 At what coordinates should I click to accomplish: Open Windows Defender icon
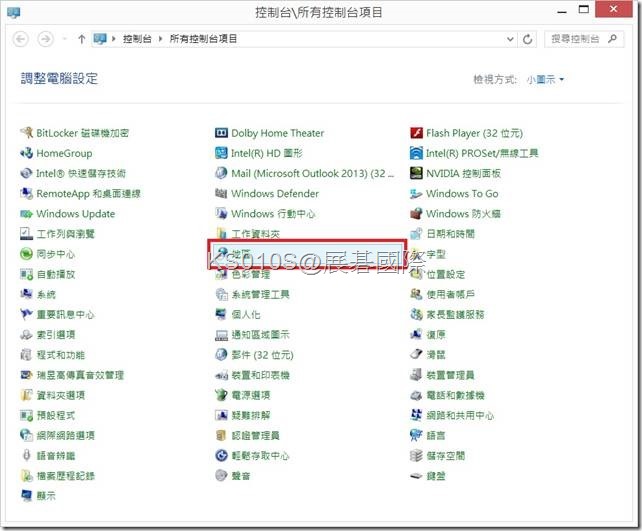click(x=221, y=193)
